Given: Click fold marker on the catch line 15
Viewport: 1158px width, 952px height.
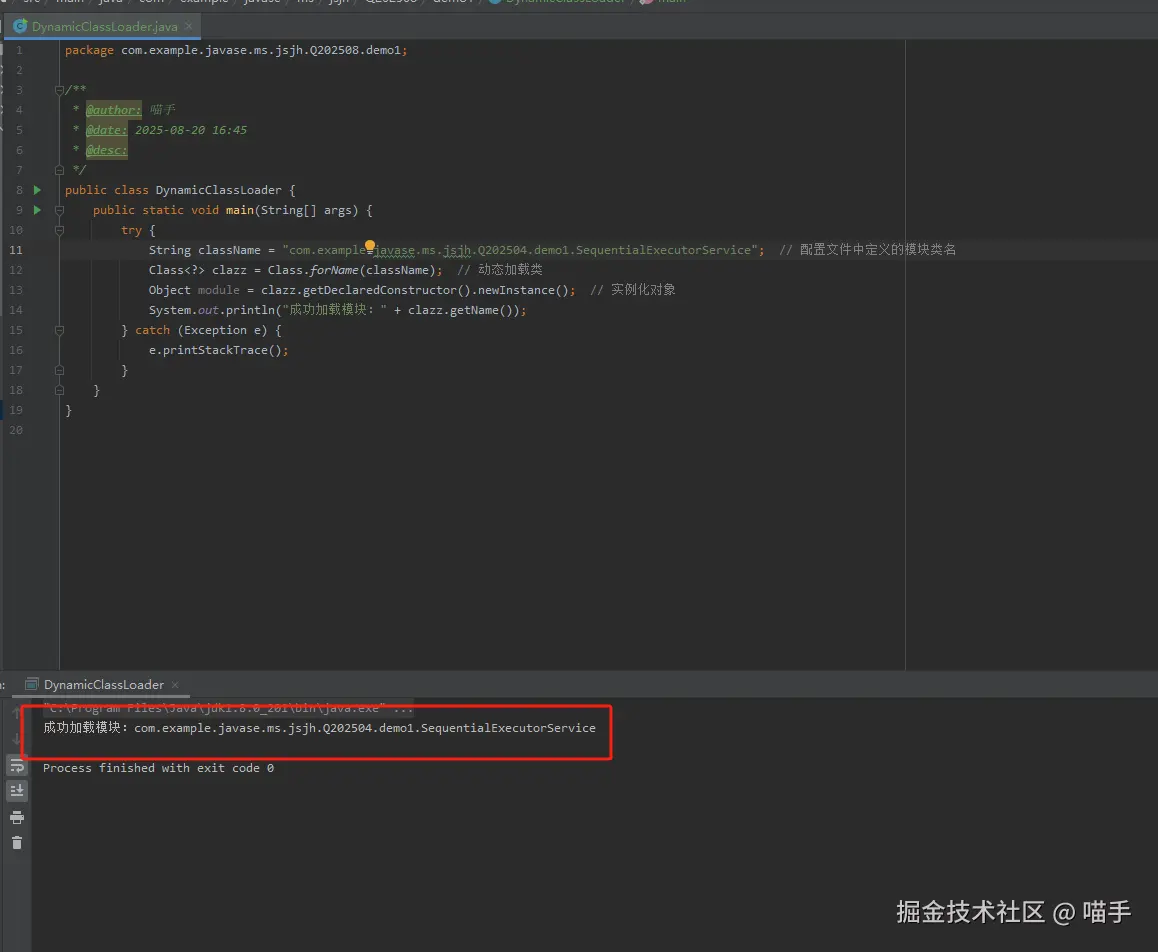Looking at the screenshot, I should point(59,330).
